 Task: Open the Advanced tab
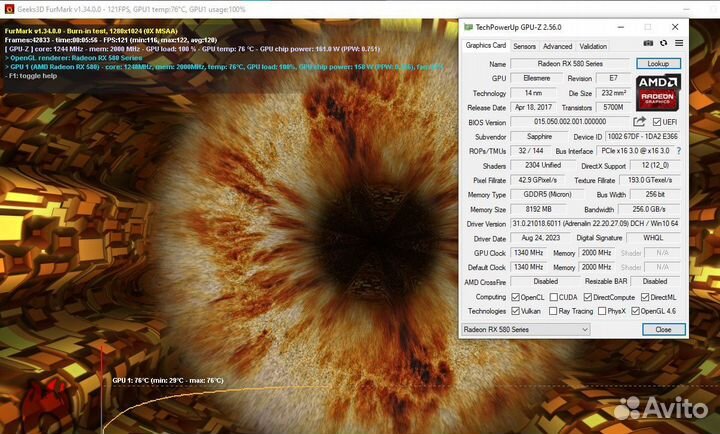557,46
